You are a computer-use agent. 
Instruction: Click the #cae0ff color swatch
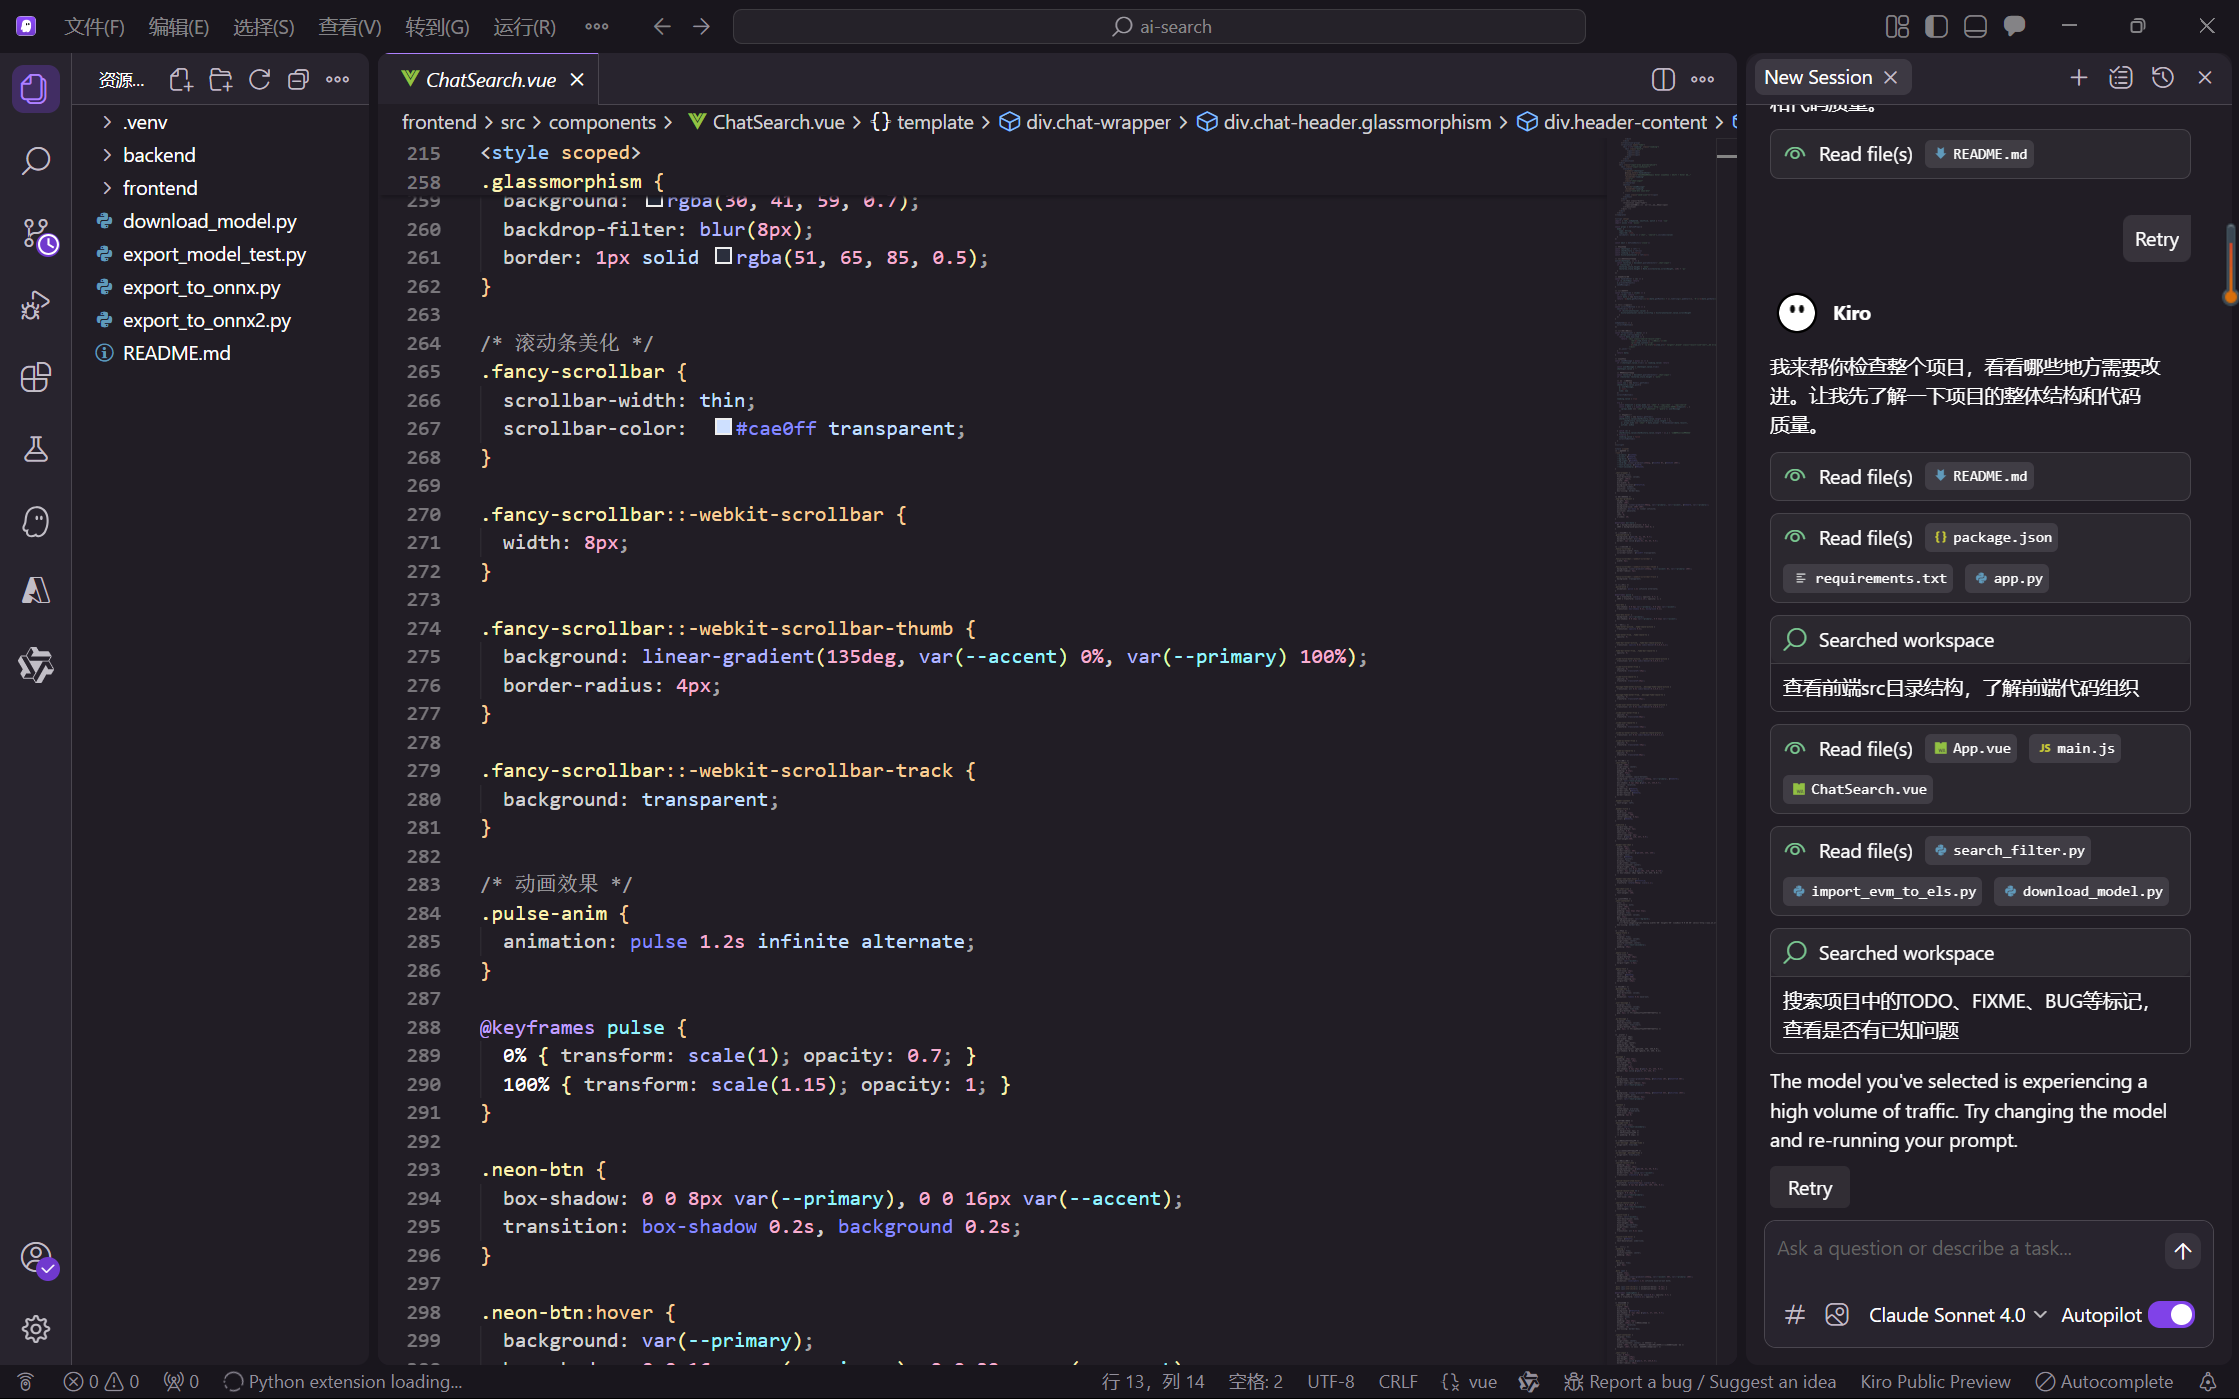[x=723, y=428]
